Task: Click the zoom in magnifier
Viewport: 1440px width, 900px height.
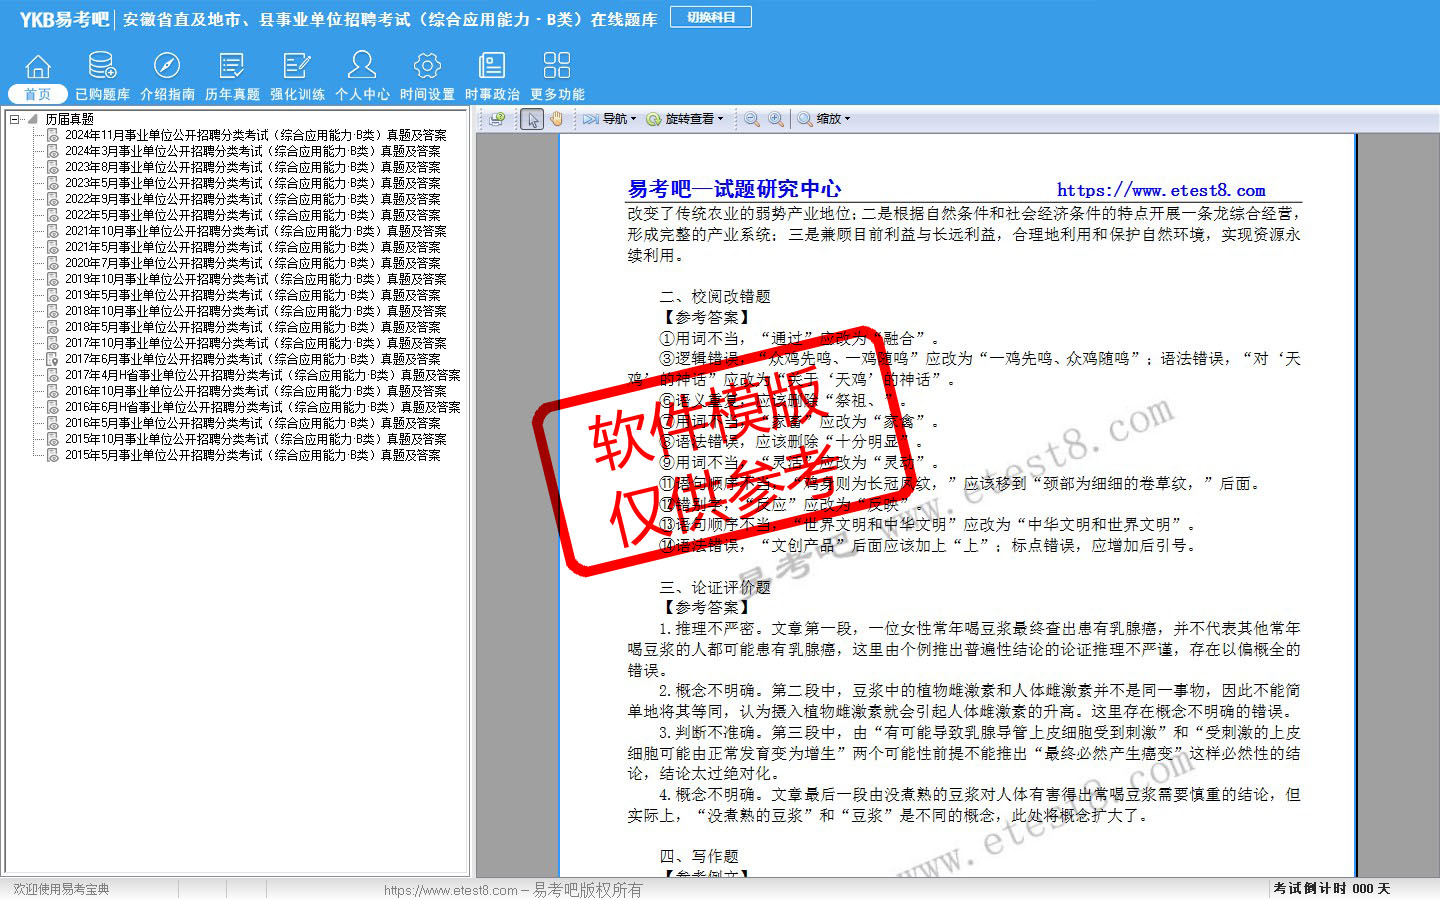Action: click(776, 119)
